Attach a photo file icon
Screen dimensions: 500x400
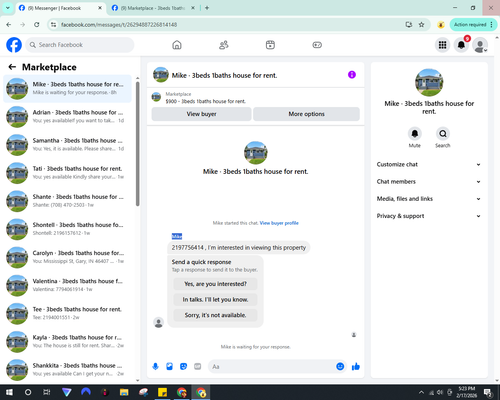(x=169, y=367)
